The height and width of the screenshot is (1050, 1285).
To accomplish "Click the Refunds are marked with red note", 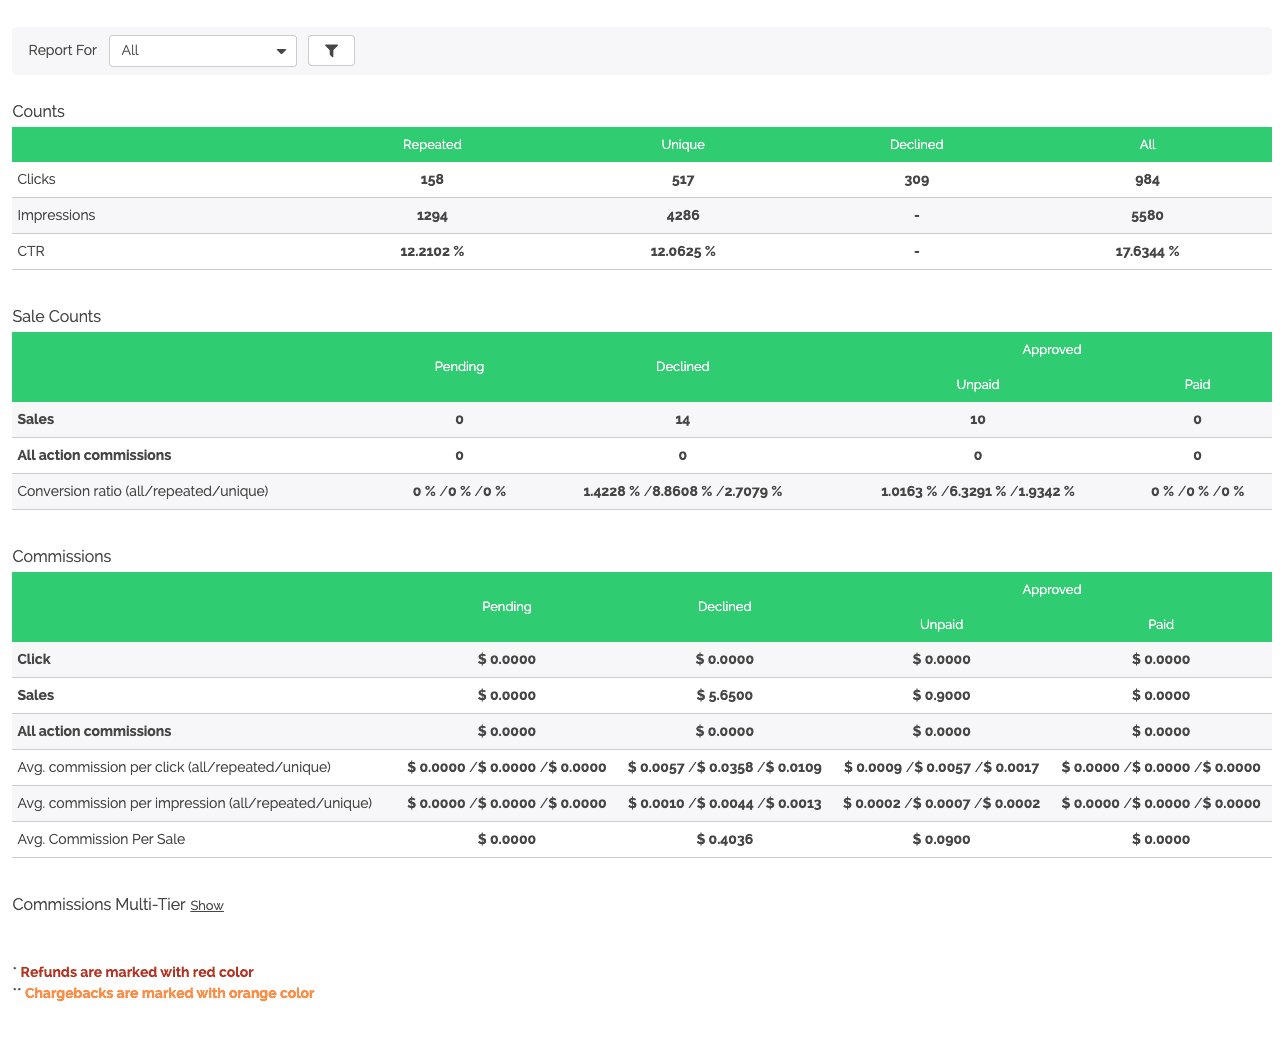I will (137, 972).
